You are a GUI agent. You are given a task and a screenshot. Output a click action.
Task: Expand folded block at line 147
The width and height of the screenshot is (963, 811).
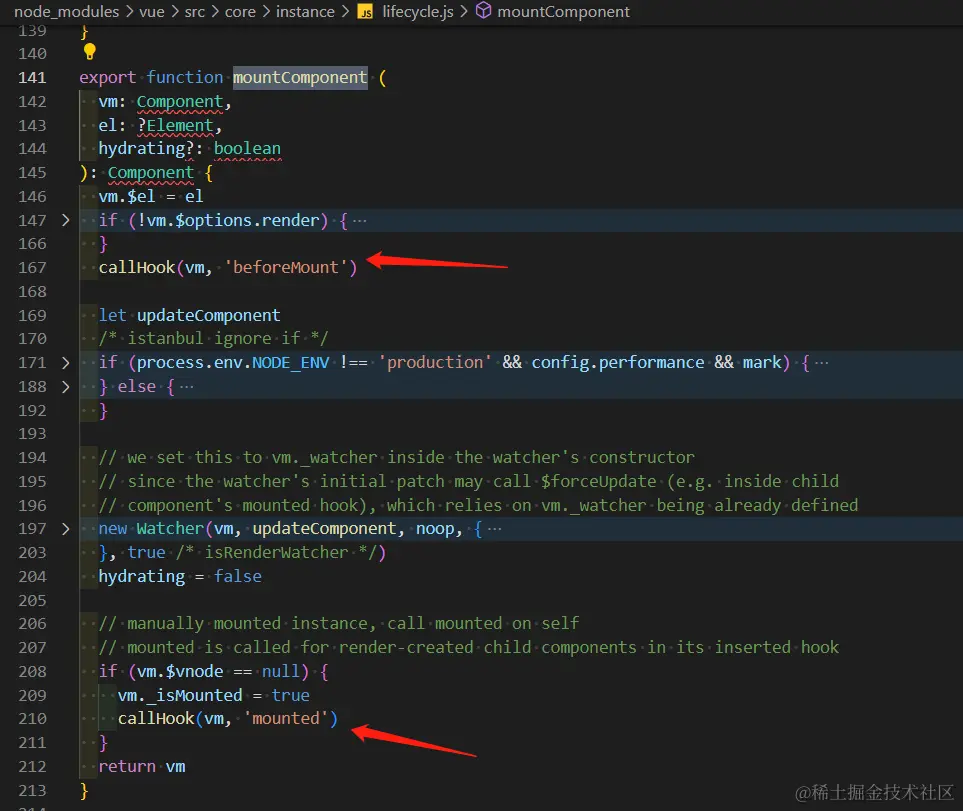pyautogui.click(x=66, y=220)
